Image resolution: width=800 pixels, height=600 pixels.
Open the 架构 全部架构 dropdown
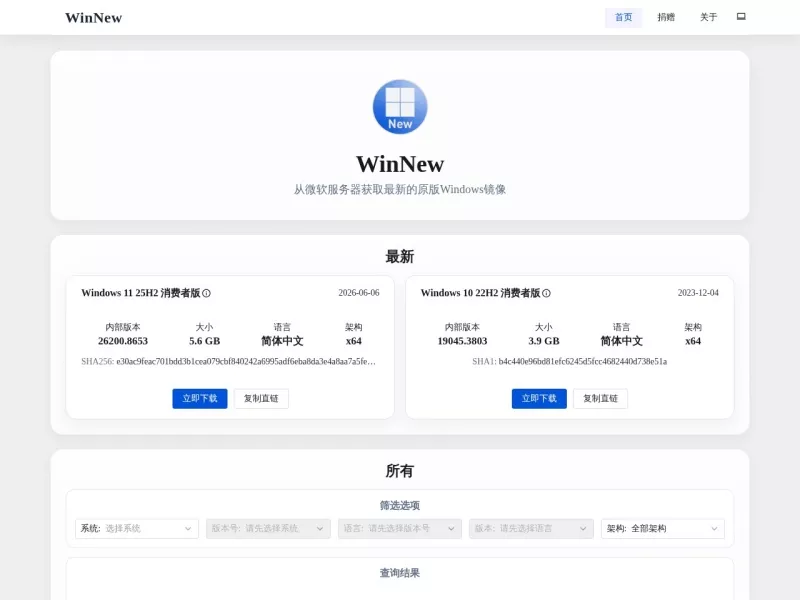coord(663,529)
